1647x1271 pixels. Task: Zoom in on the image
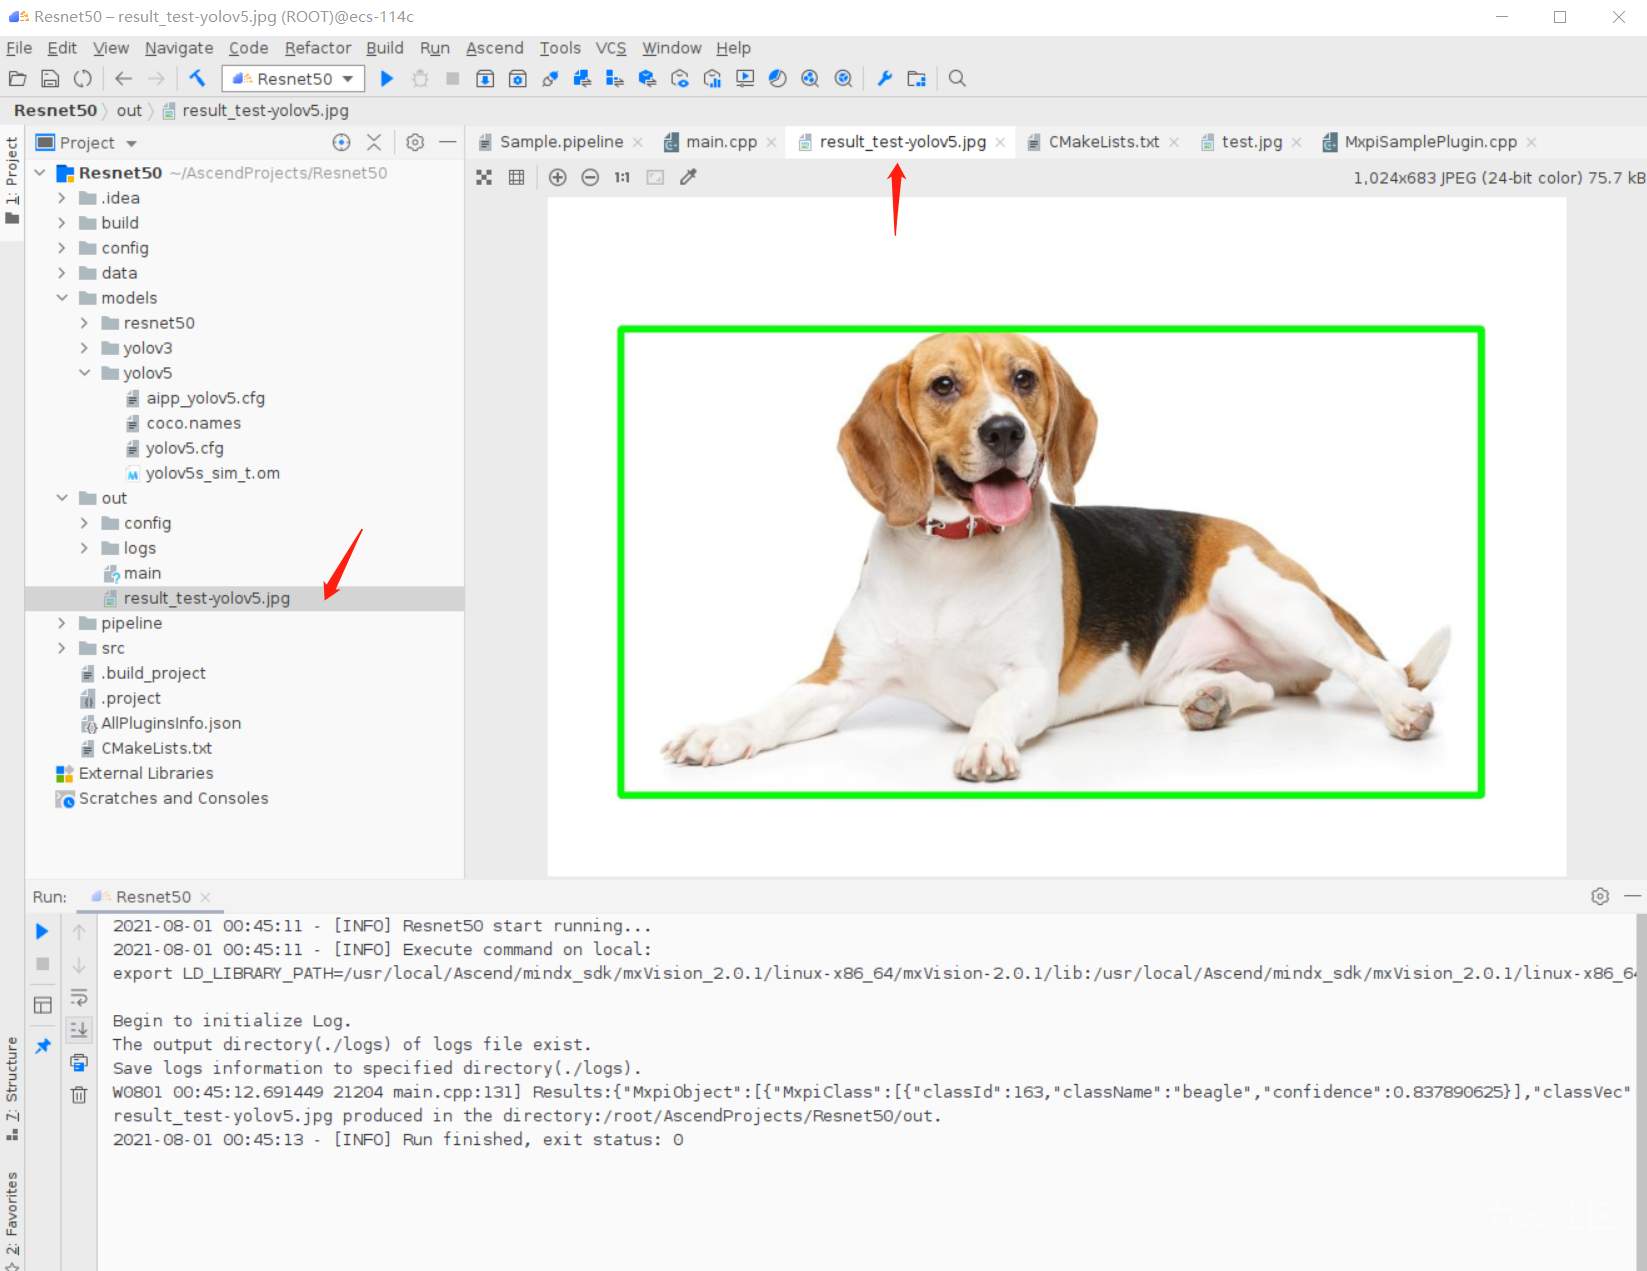pos(558,177)
